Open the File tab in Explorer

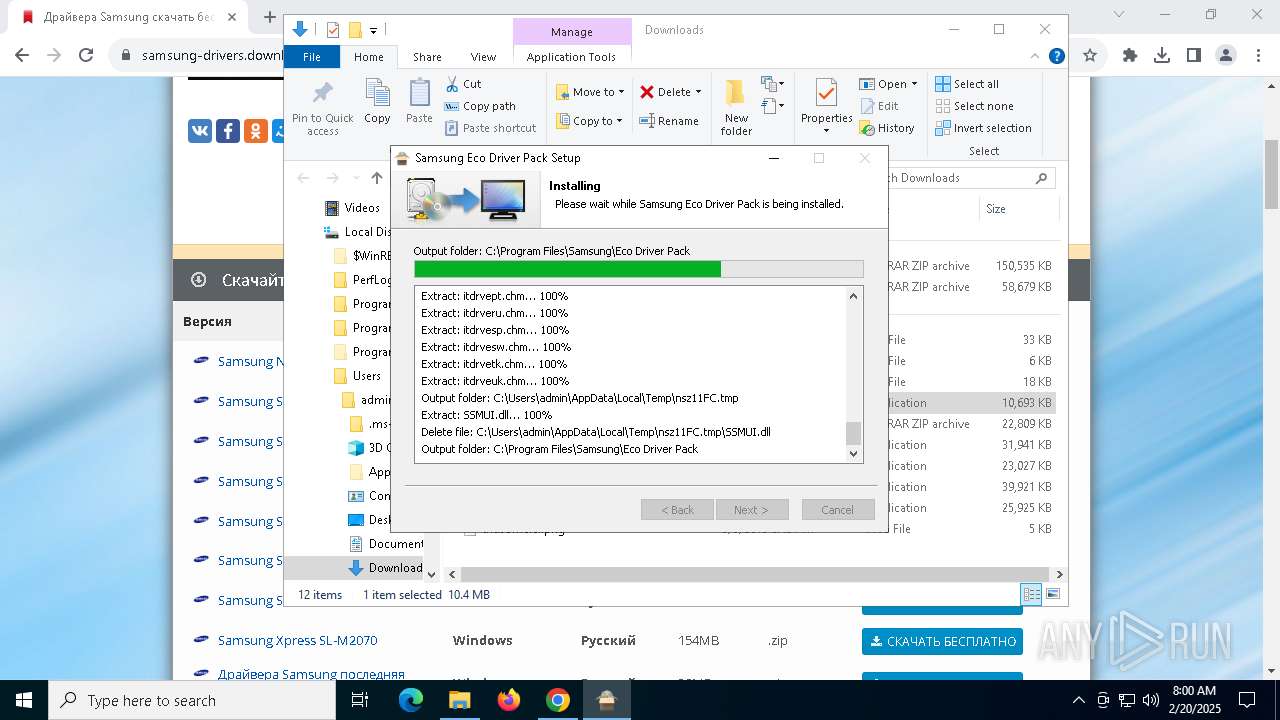tap(312, 57)
